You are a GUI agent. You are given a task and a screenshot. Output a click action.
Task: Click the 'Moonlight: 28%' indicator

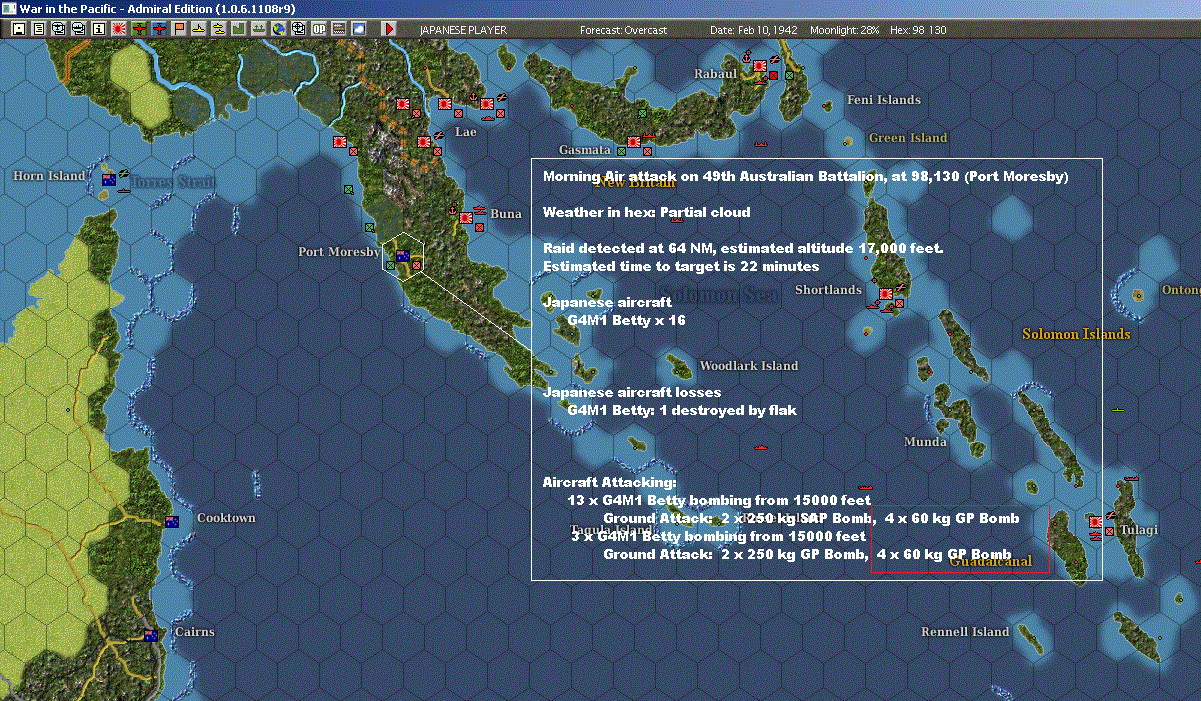845,30
